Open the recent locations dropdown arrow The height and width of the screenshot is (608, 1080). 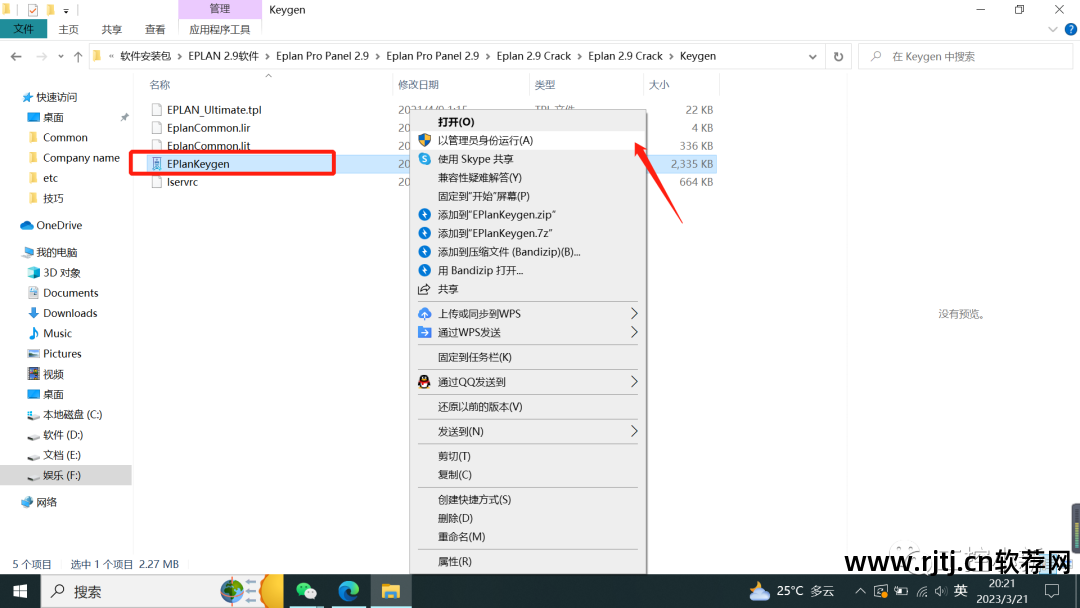tap(61, 56)
